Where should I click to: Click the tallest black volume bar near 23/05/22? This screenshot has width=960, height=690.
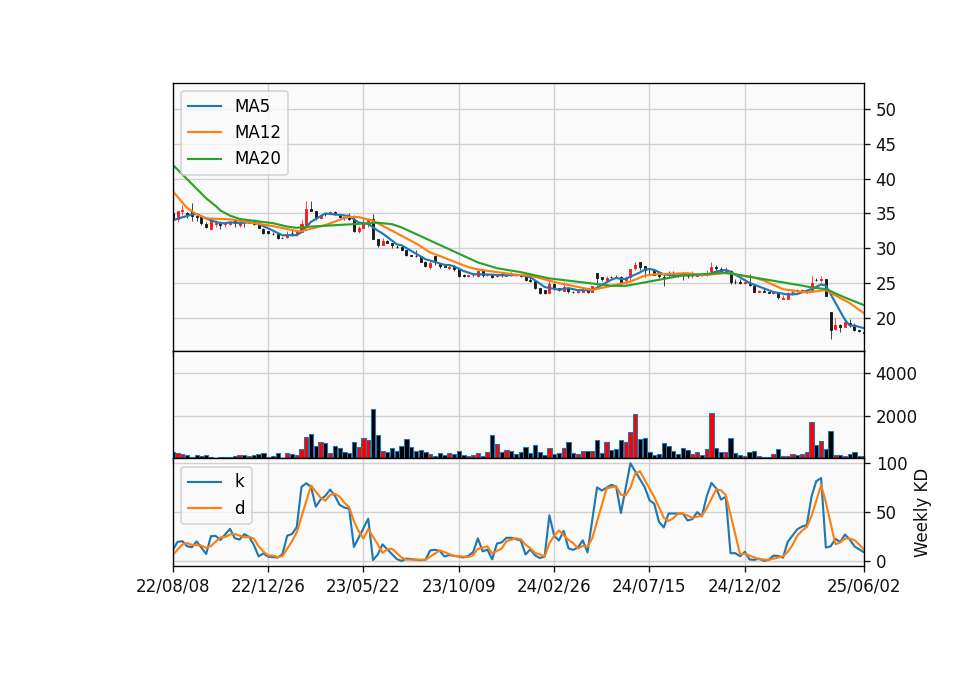[373, 433]
